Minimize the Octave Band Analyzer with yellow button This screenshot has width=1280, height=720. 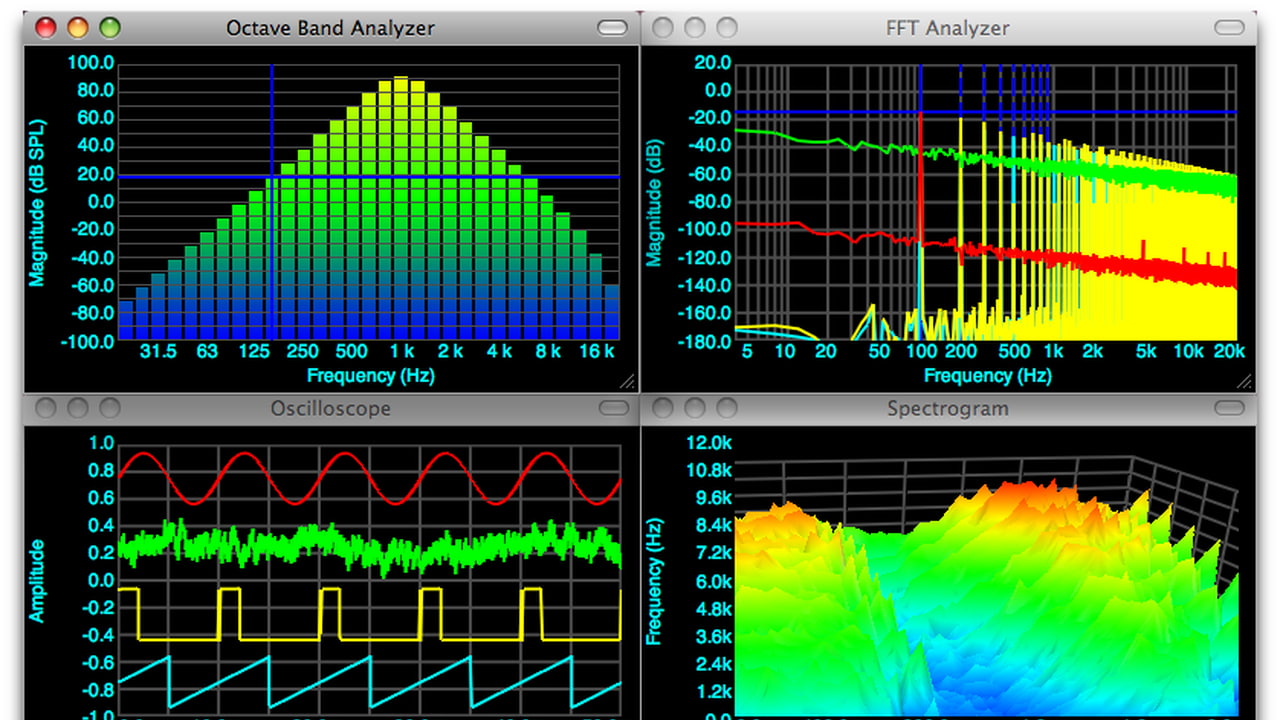pos(78,28)
